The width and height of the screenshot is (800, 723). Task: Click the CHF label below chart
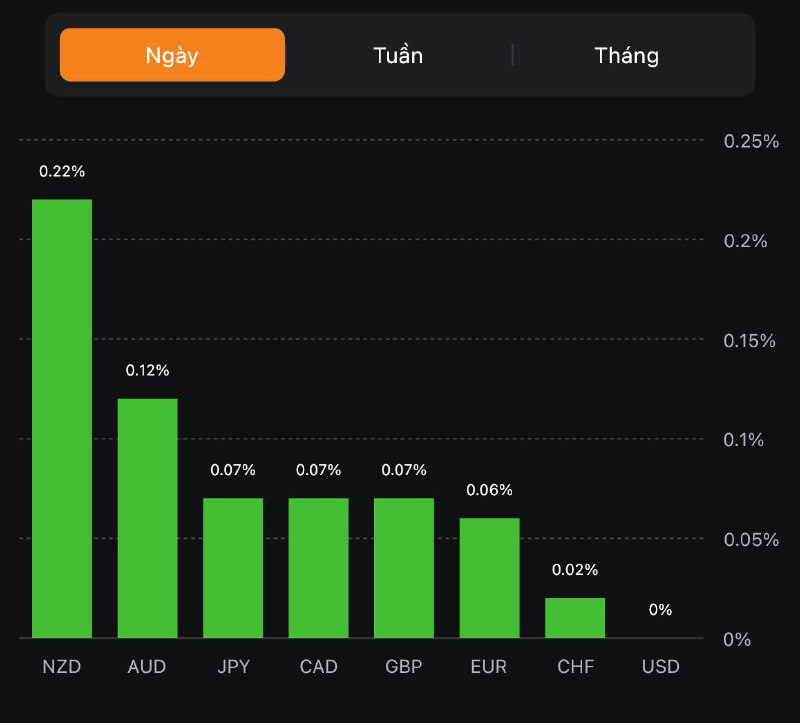click(x=575, y=667)
